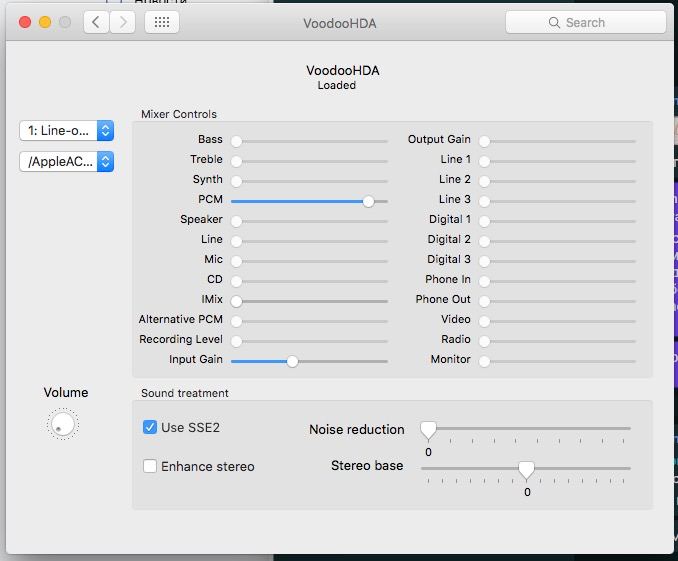Click the Phone In slider knob

[484, 281]
